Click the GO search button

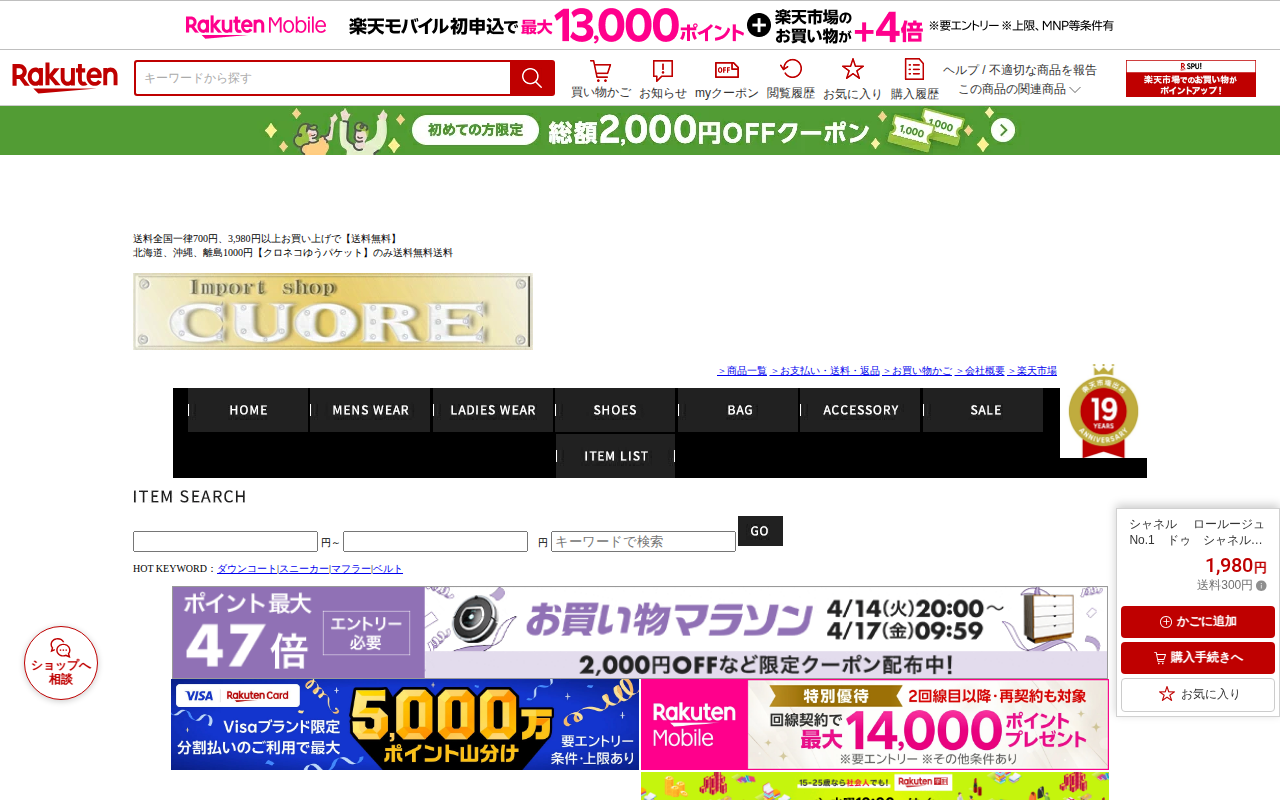[x=760, y=531]
